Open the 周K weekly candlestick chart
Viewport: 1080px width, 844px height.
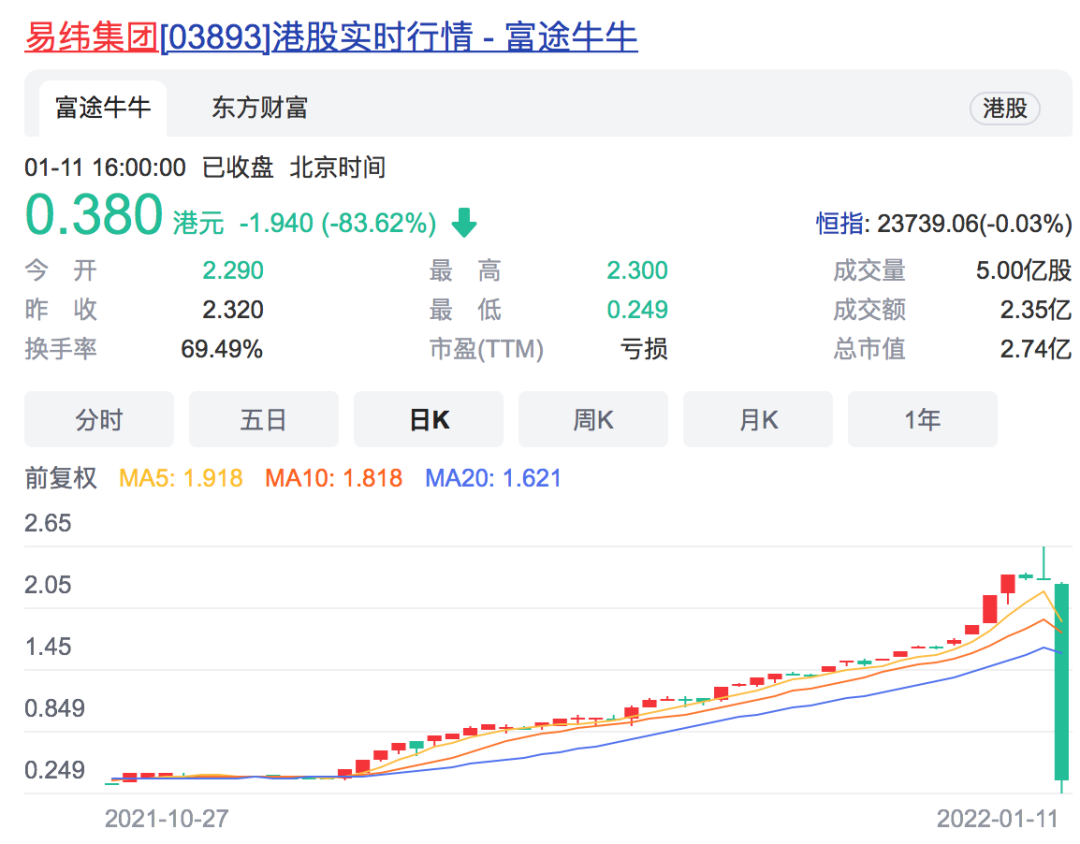coord(593,419)
